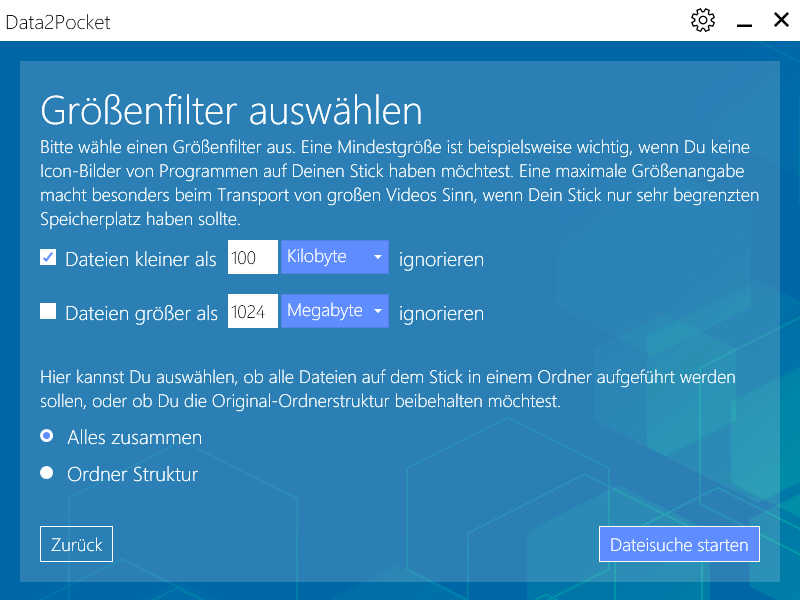Click the 'ignorieren' text beside the Megabyte dropdown
The height and width of the screenshot is (600, 800).
tap(441, 313)
